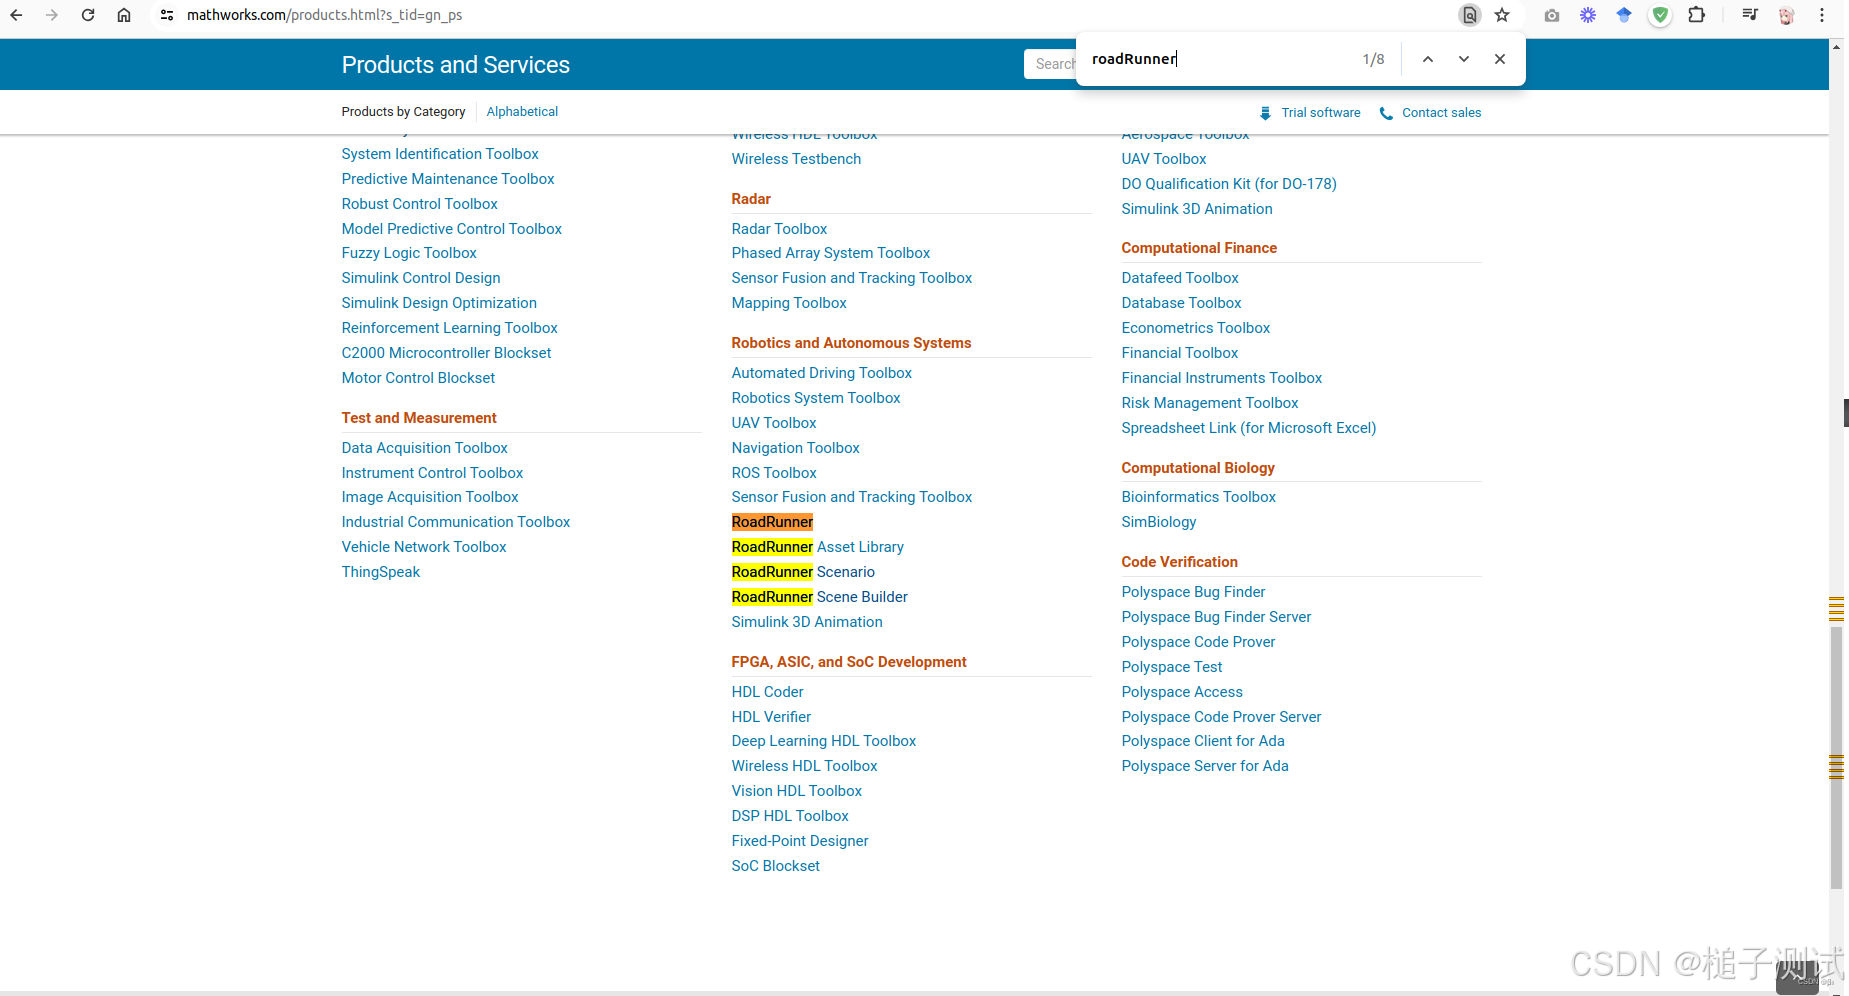
Task: Select the Products by Category tab
Action: [x=403, y=112]
